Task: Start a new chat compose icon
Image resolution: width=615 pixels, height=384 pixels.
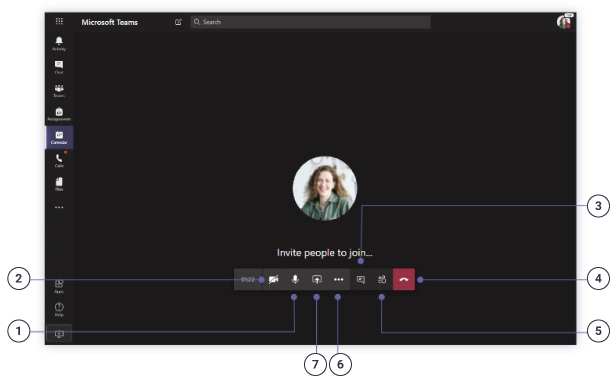Action: [x=178, y=22]
